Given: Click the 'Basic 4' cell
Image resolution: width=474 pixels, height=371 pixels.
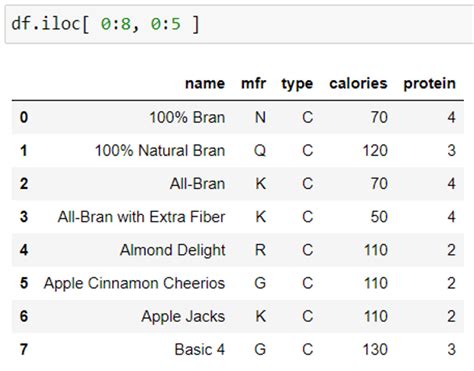Looking at the screenshot, I should [x=200, y=350].
